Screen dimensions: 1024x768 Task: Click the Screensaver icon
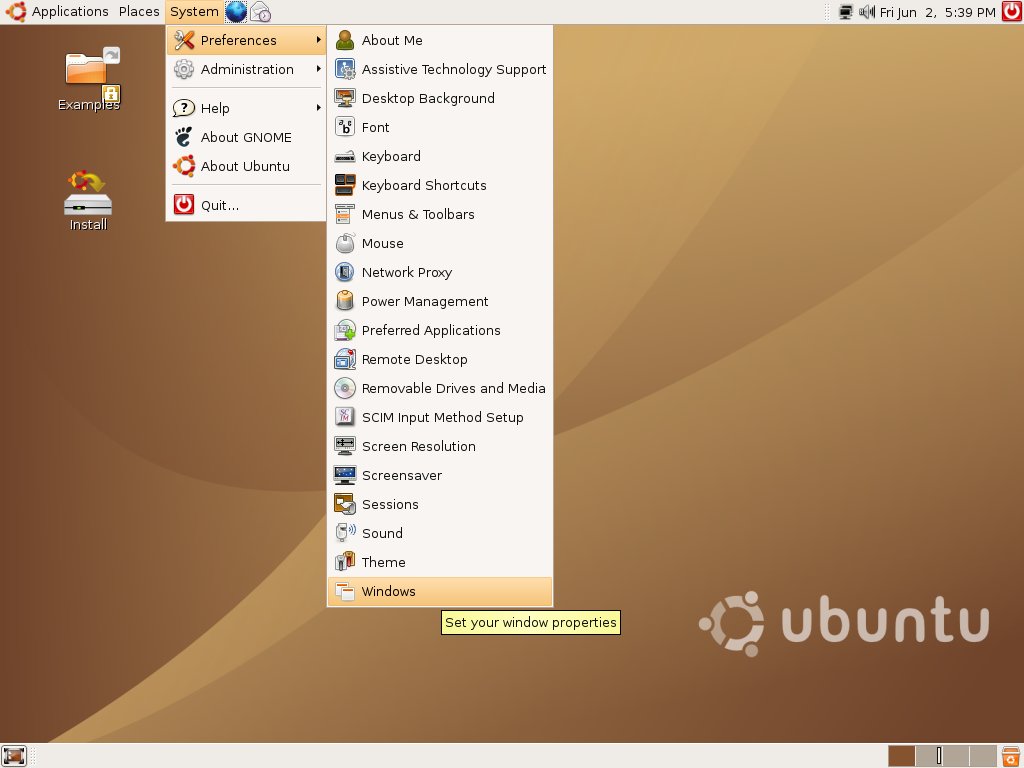click(345, 475)
